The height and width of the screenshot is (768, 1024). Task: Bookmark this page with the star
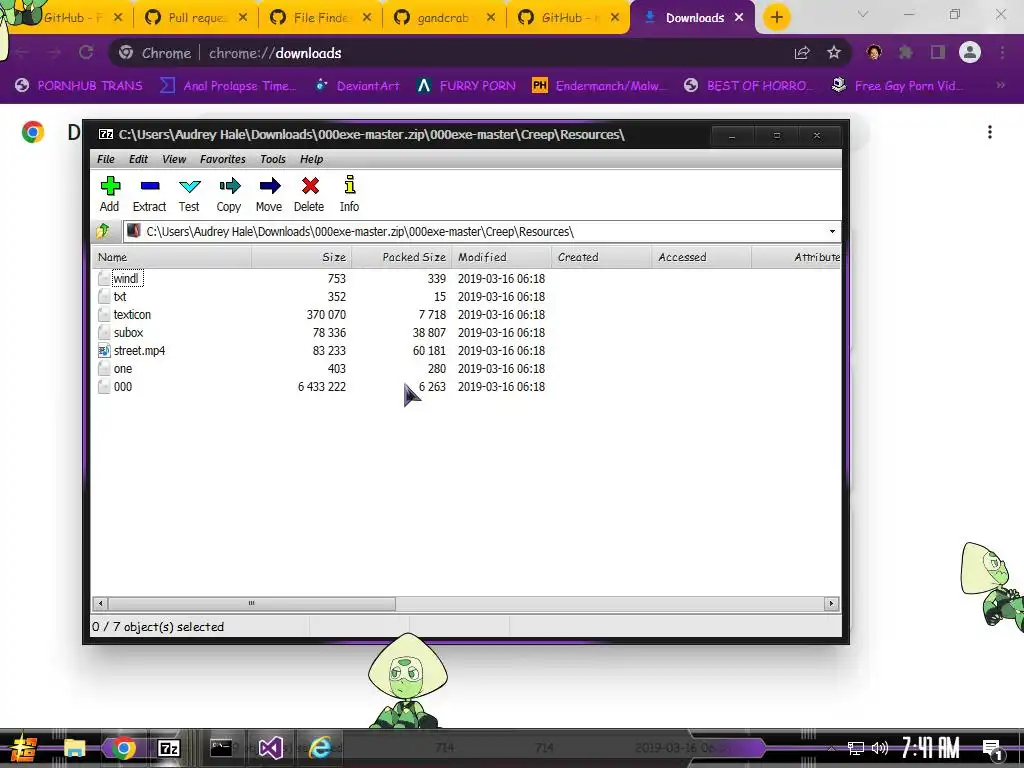(x=834, y=53)
